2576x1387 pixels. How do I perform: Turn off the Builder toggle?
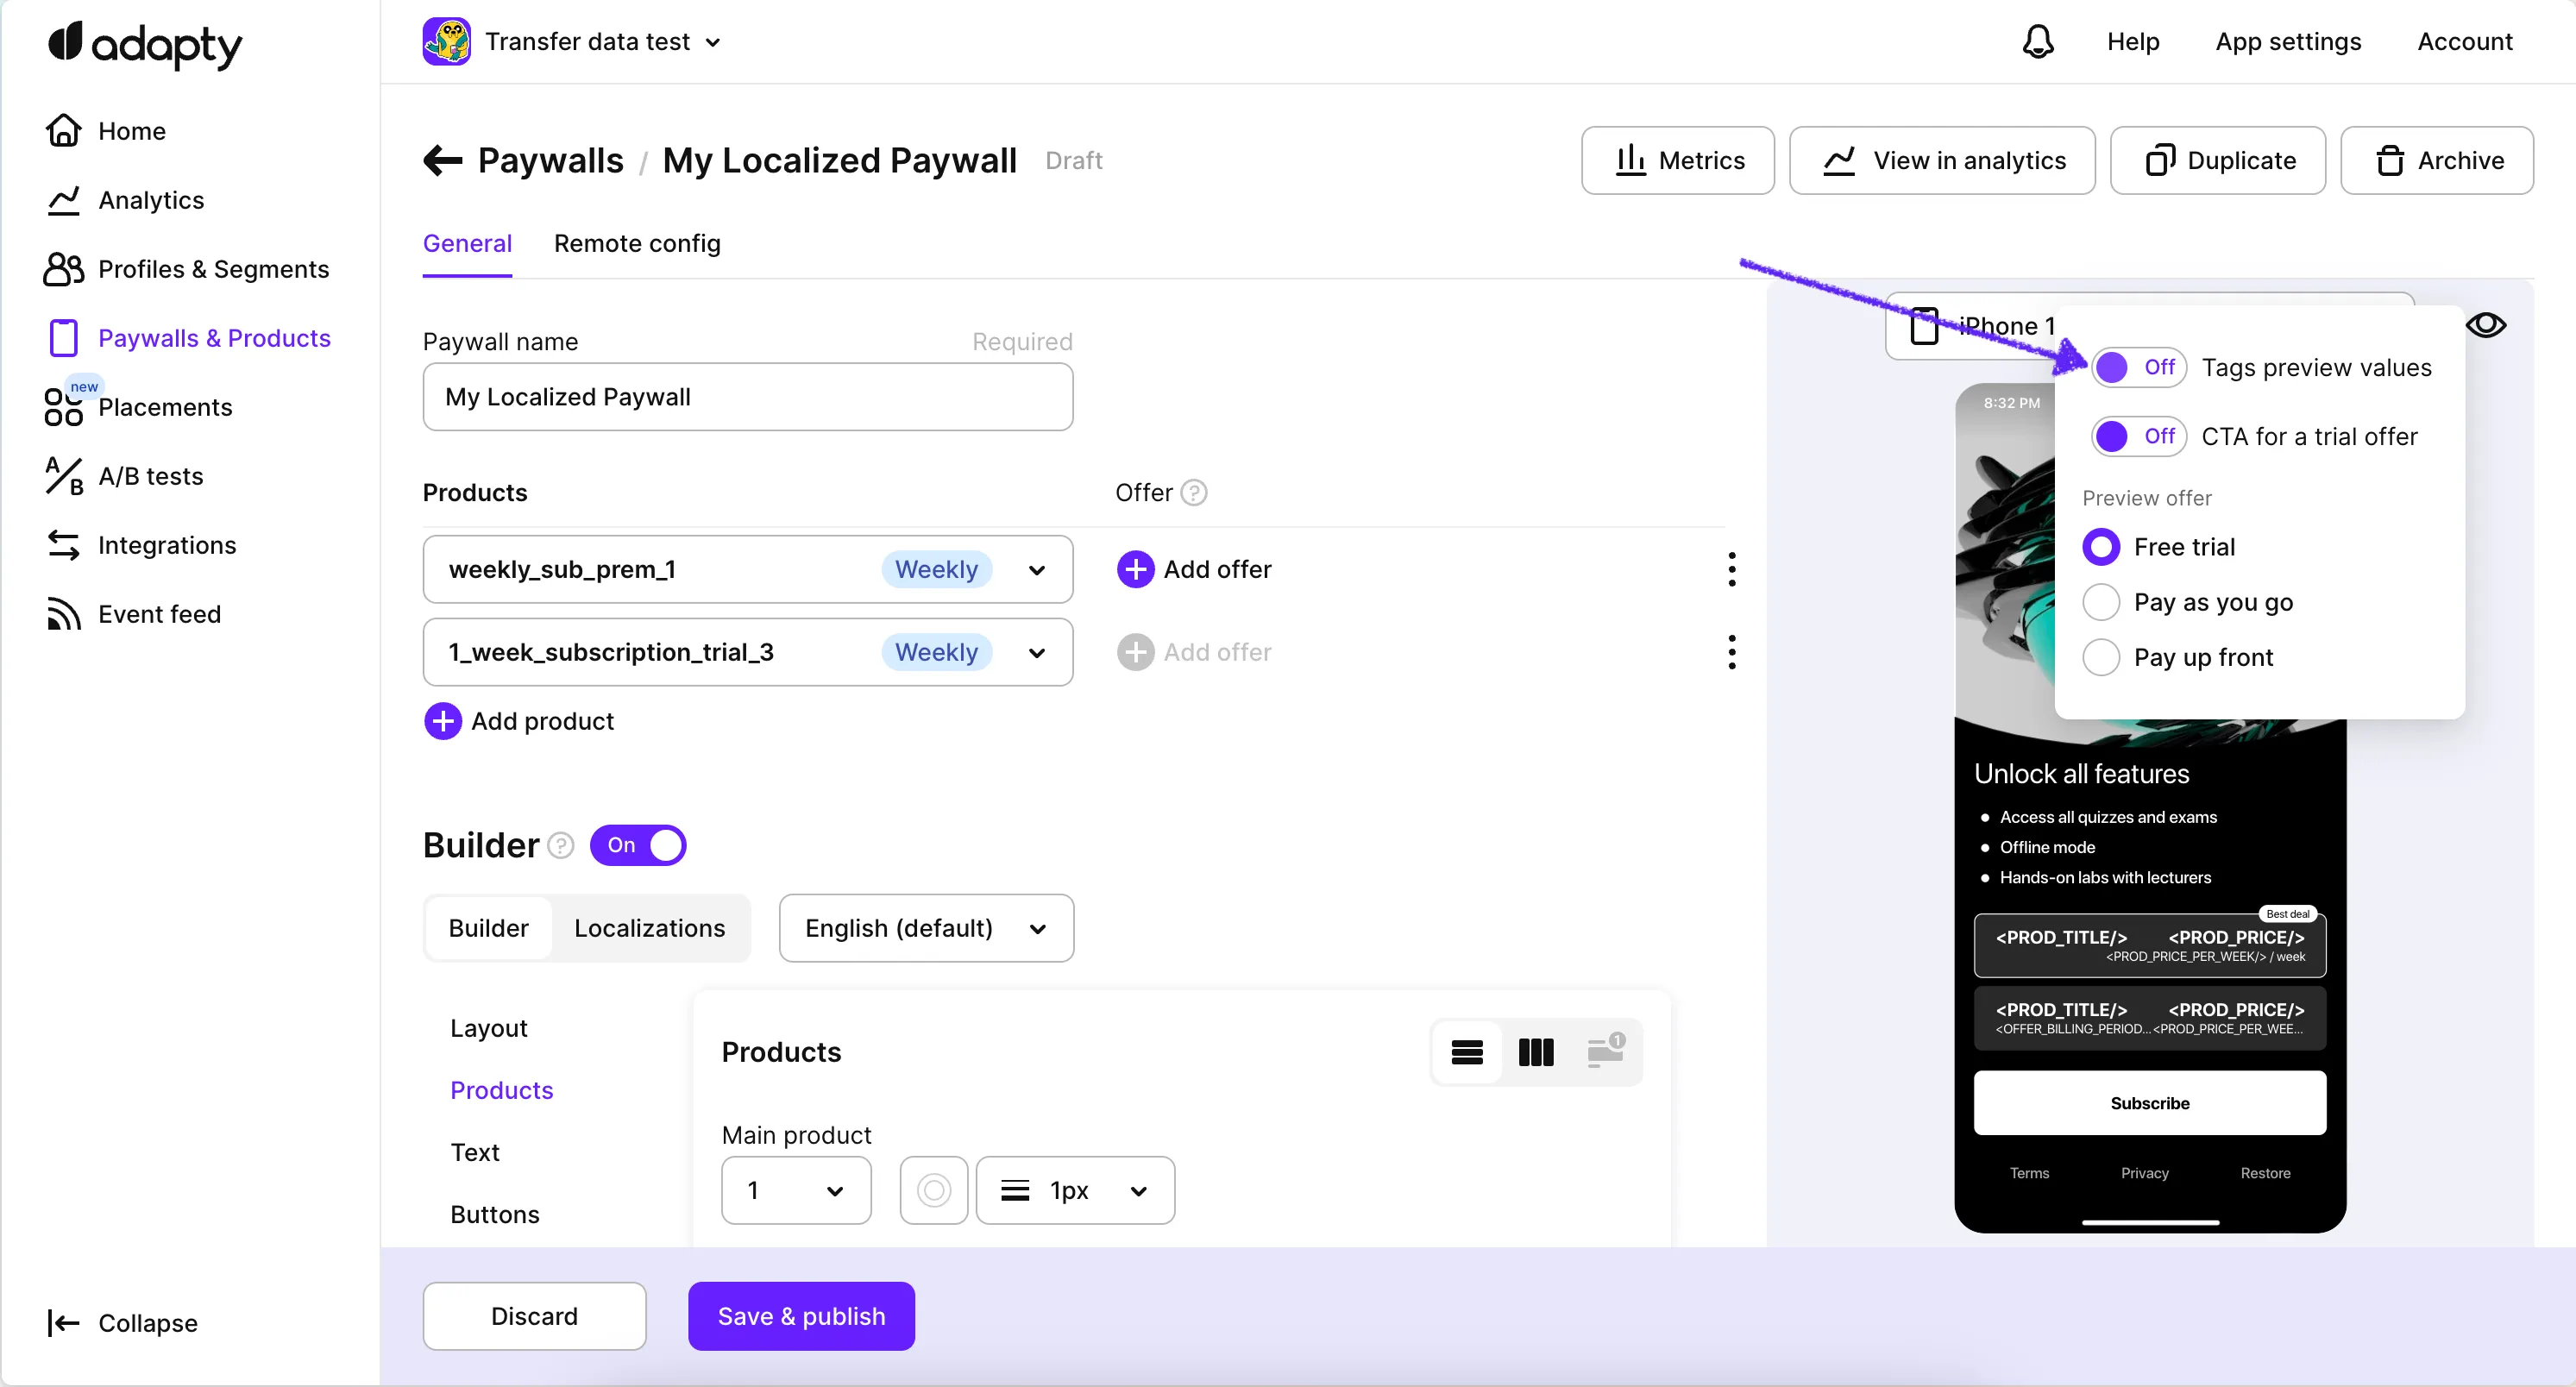click(638, 845)
